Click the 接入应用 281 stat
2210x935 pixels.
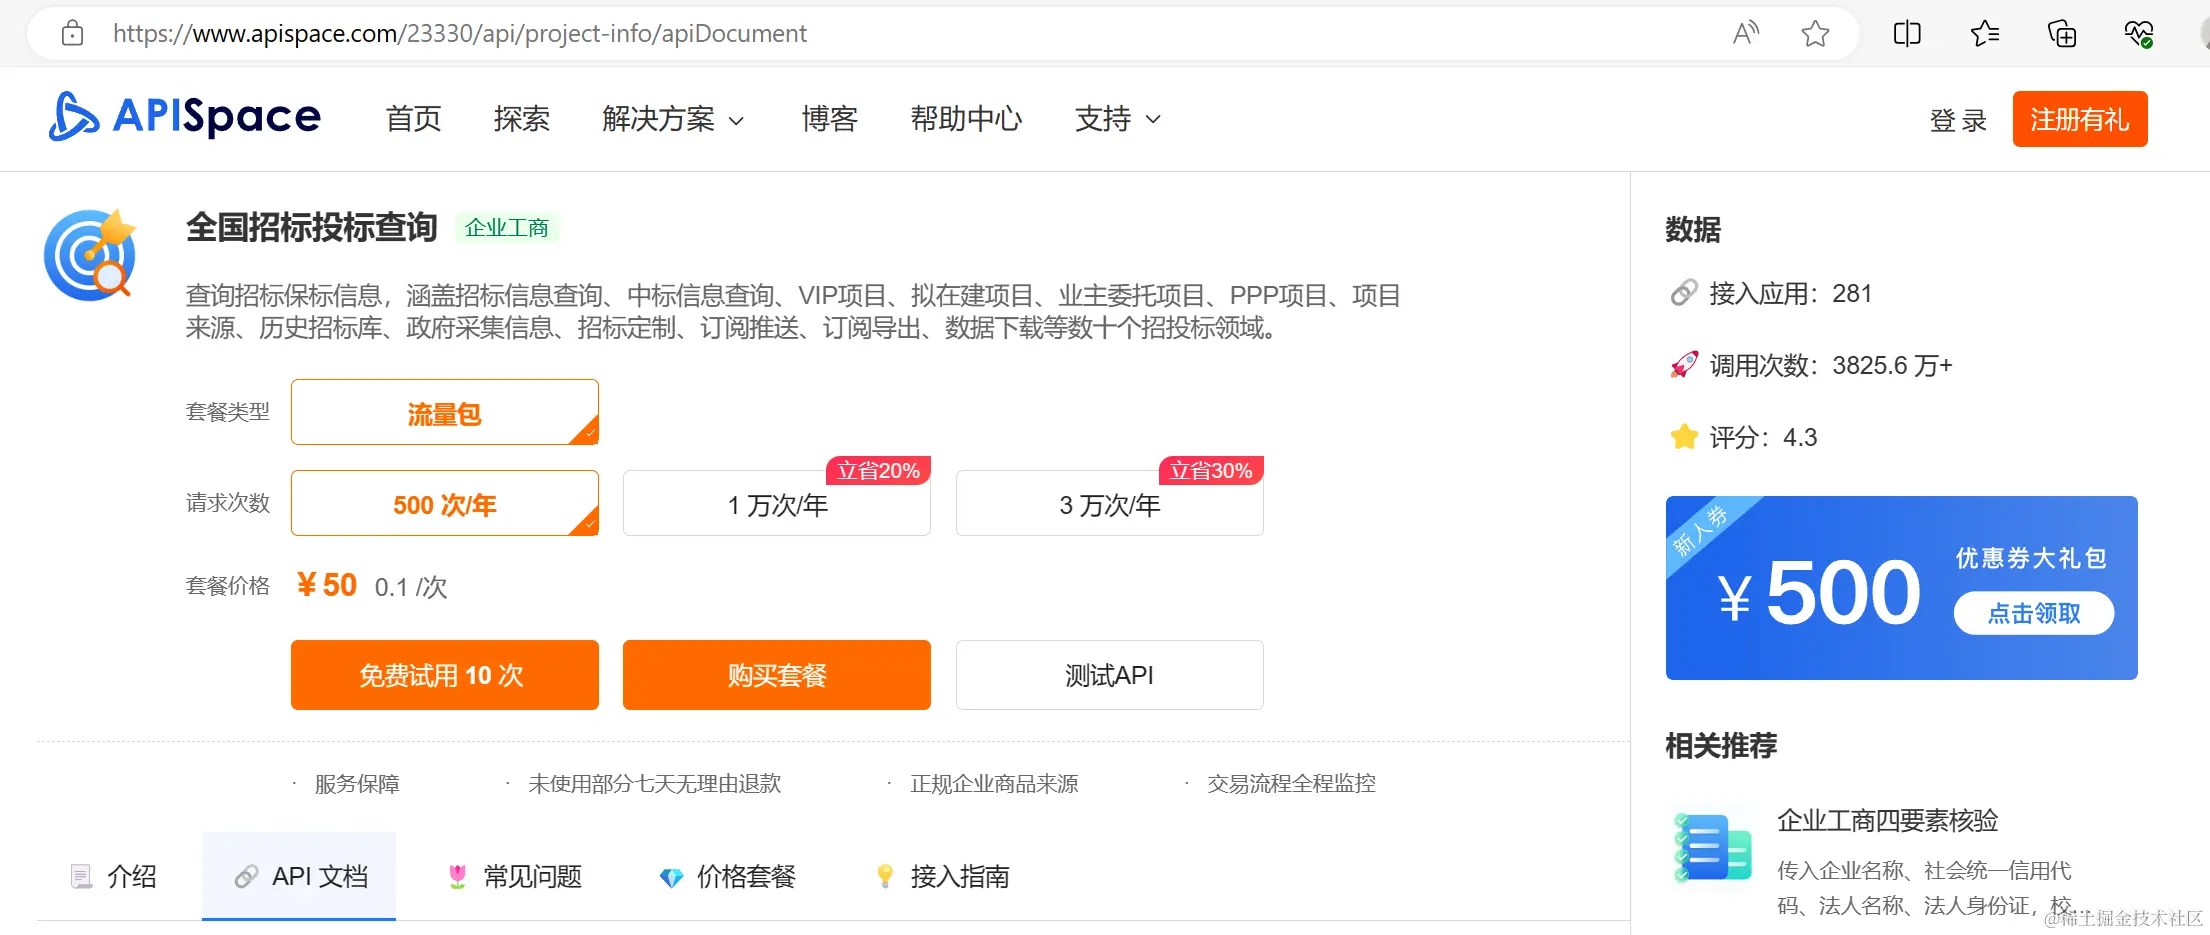1791,293
